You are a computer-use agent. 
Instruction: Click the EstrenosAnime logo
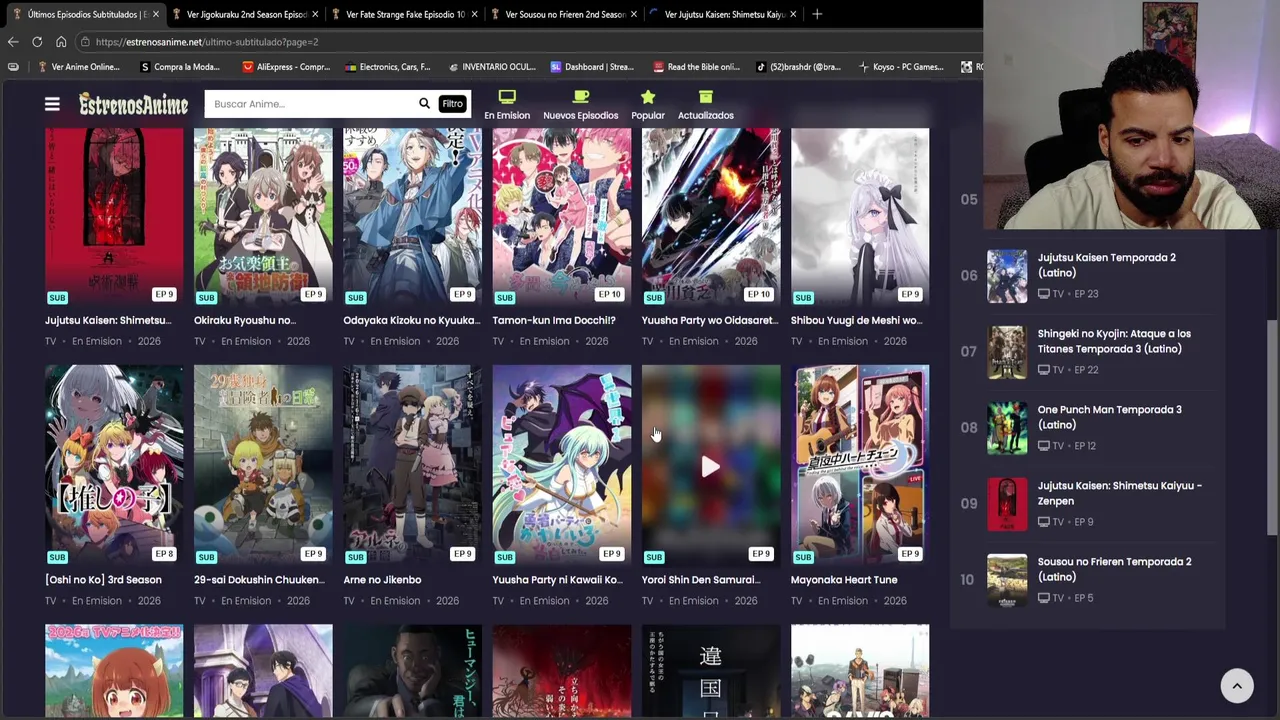(x=133, y=104)
